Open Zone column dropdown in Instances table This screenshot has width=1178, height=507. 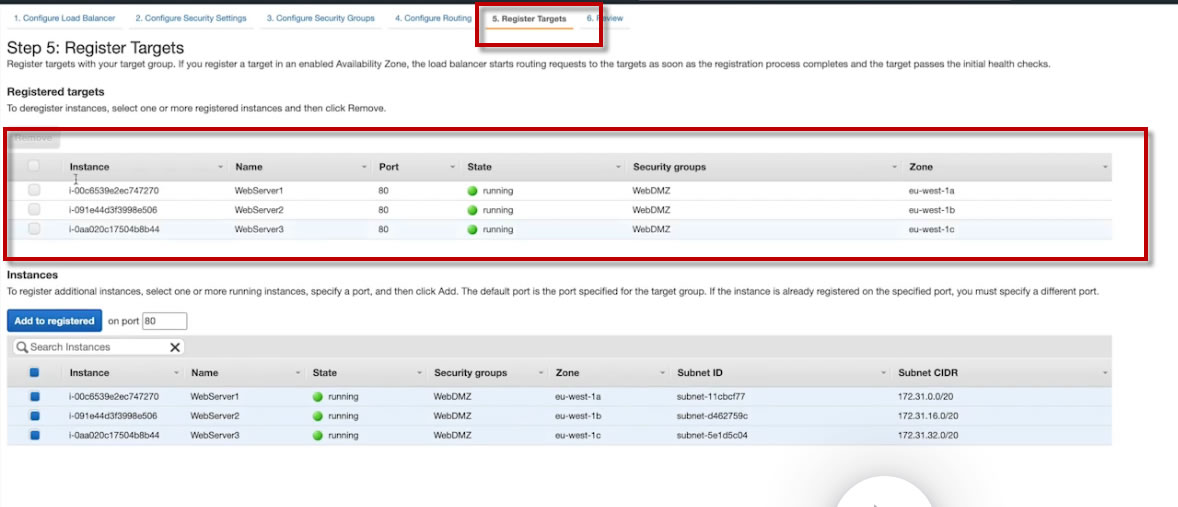[663, 373]
